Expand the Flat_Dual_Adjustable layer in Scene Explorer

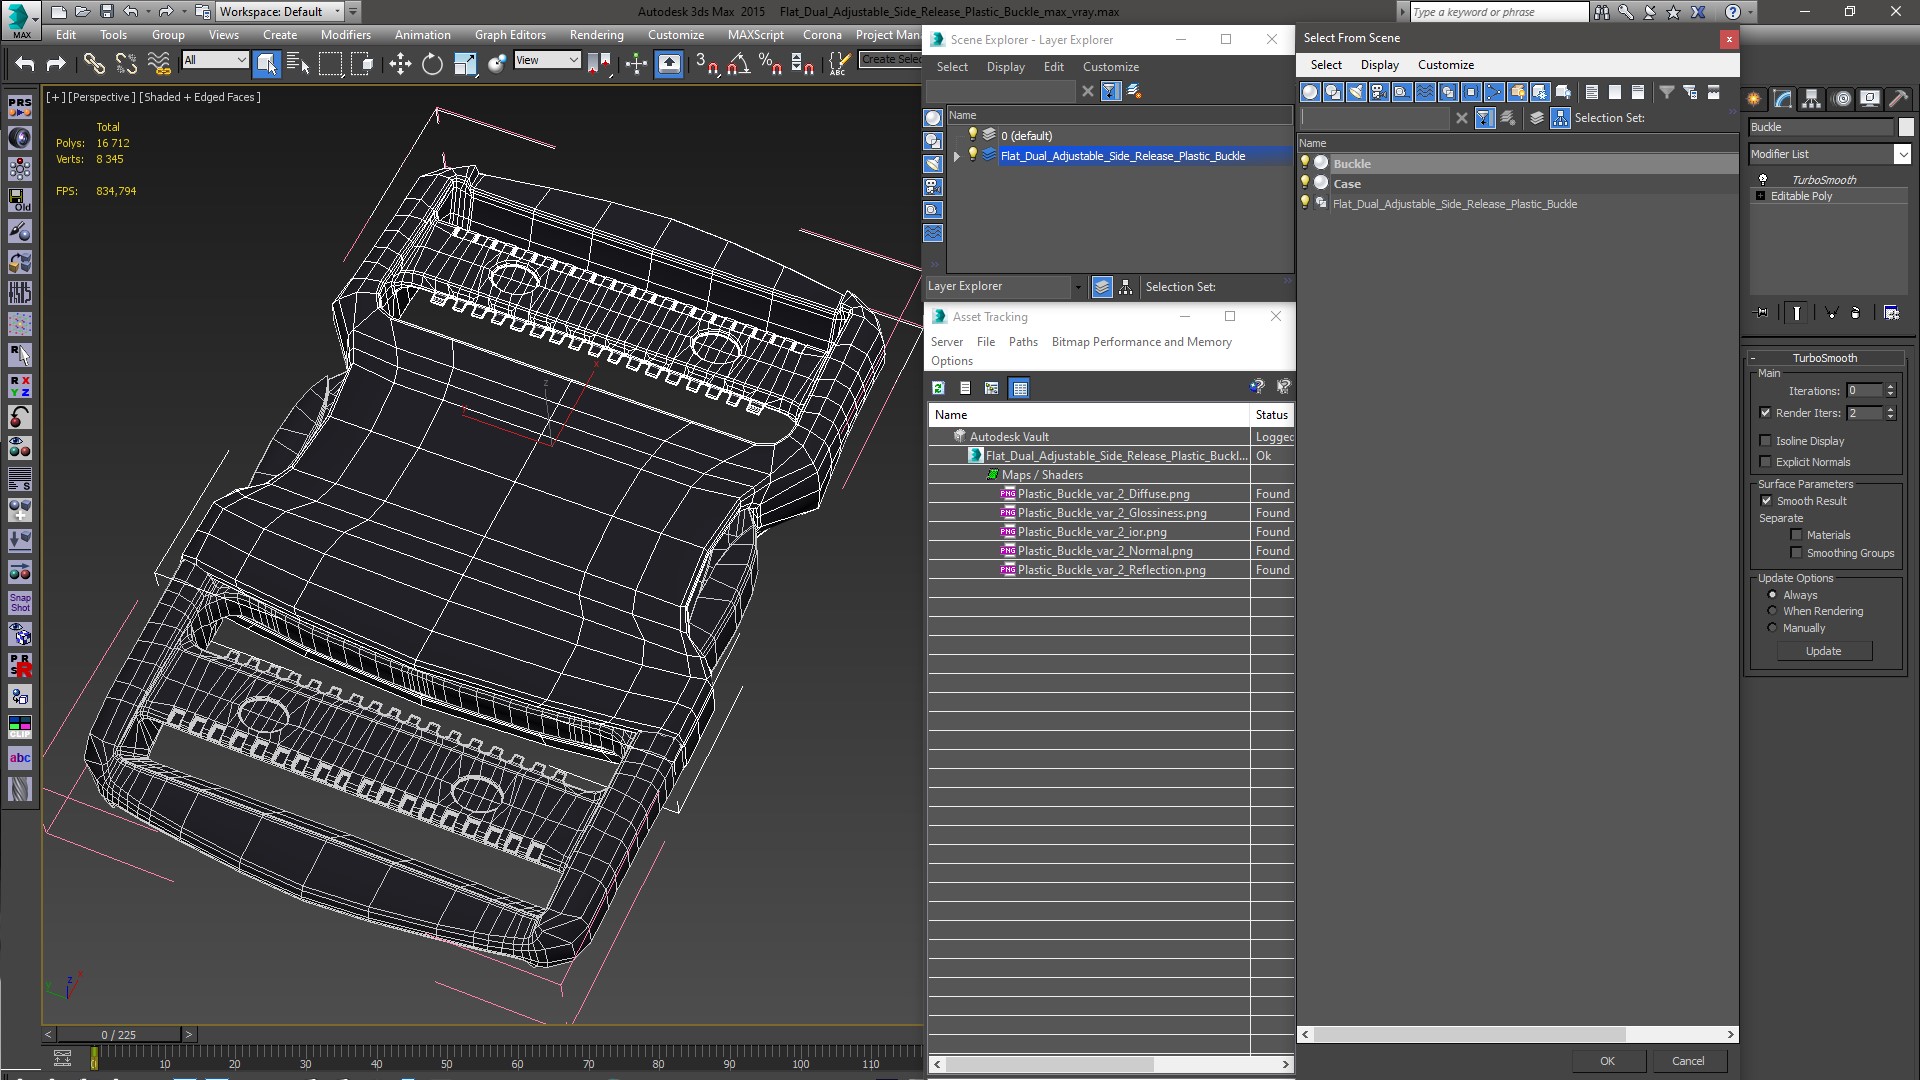[x=957, y=156]
